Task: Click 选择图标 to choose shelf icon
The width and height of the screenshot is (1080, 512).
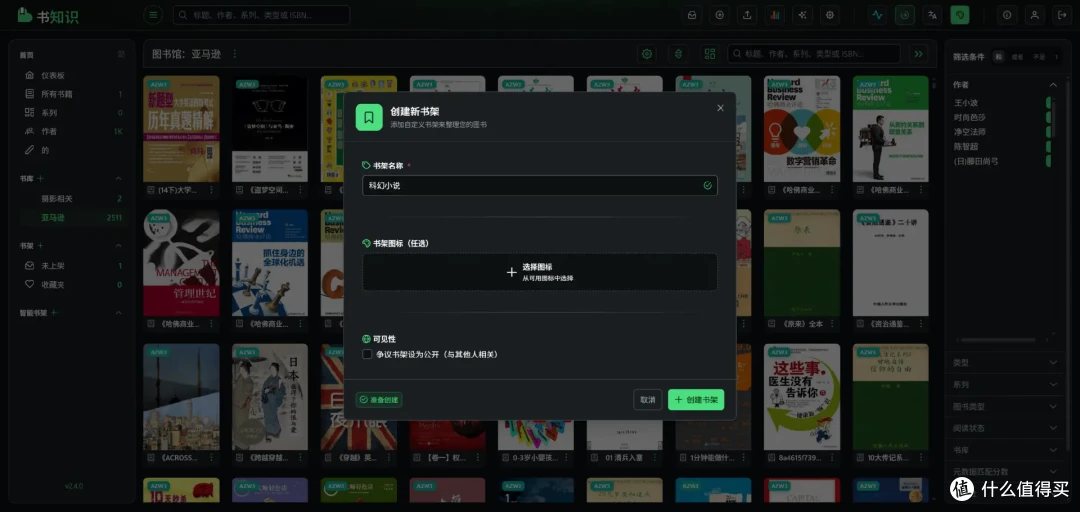Action: point(539,272)
